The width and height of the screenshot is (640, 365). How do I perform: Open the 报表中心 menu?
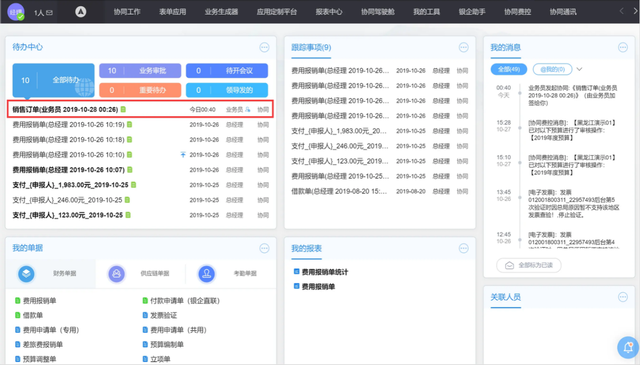(329, 12)
